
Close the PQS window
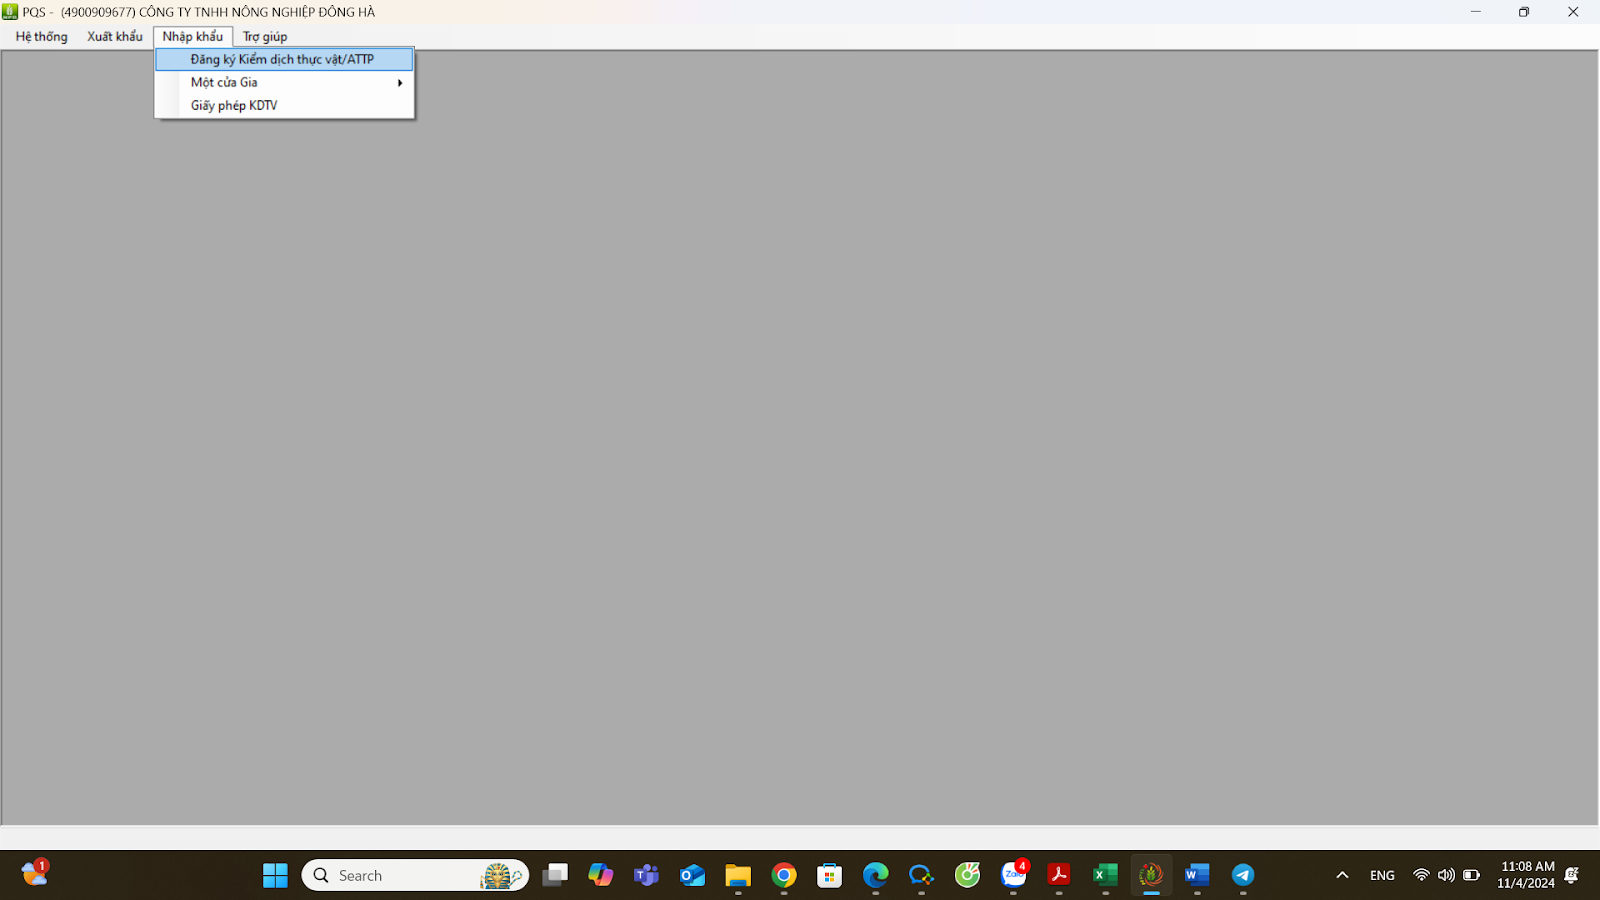tap(1573, 12)
